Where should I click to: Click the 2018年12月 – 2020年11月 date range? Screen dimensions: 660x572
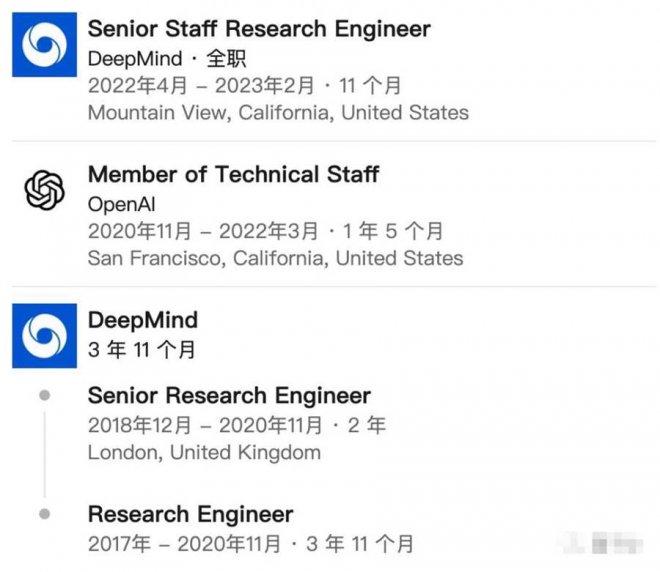click(x=236, y=425)
